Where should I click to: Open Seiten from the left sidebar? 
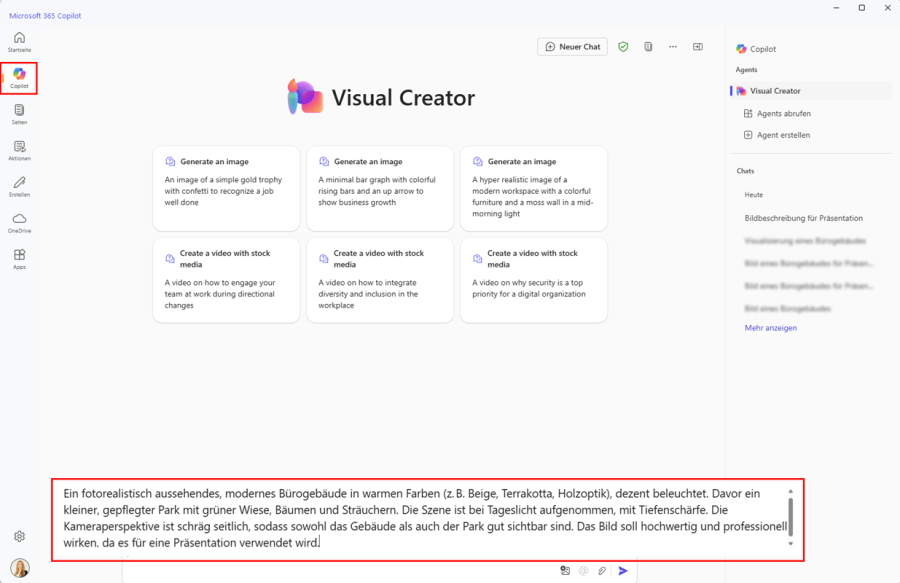click(19, 112)
